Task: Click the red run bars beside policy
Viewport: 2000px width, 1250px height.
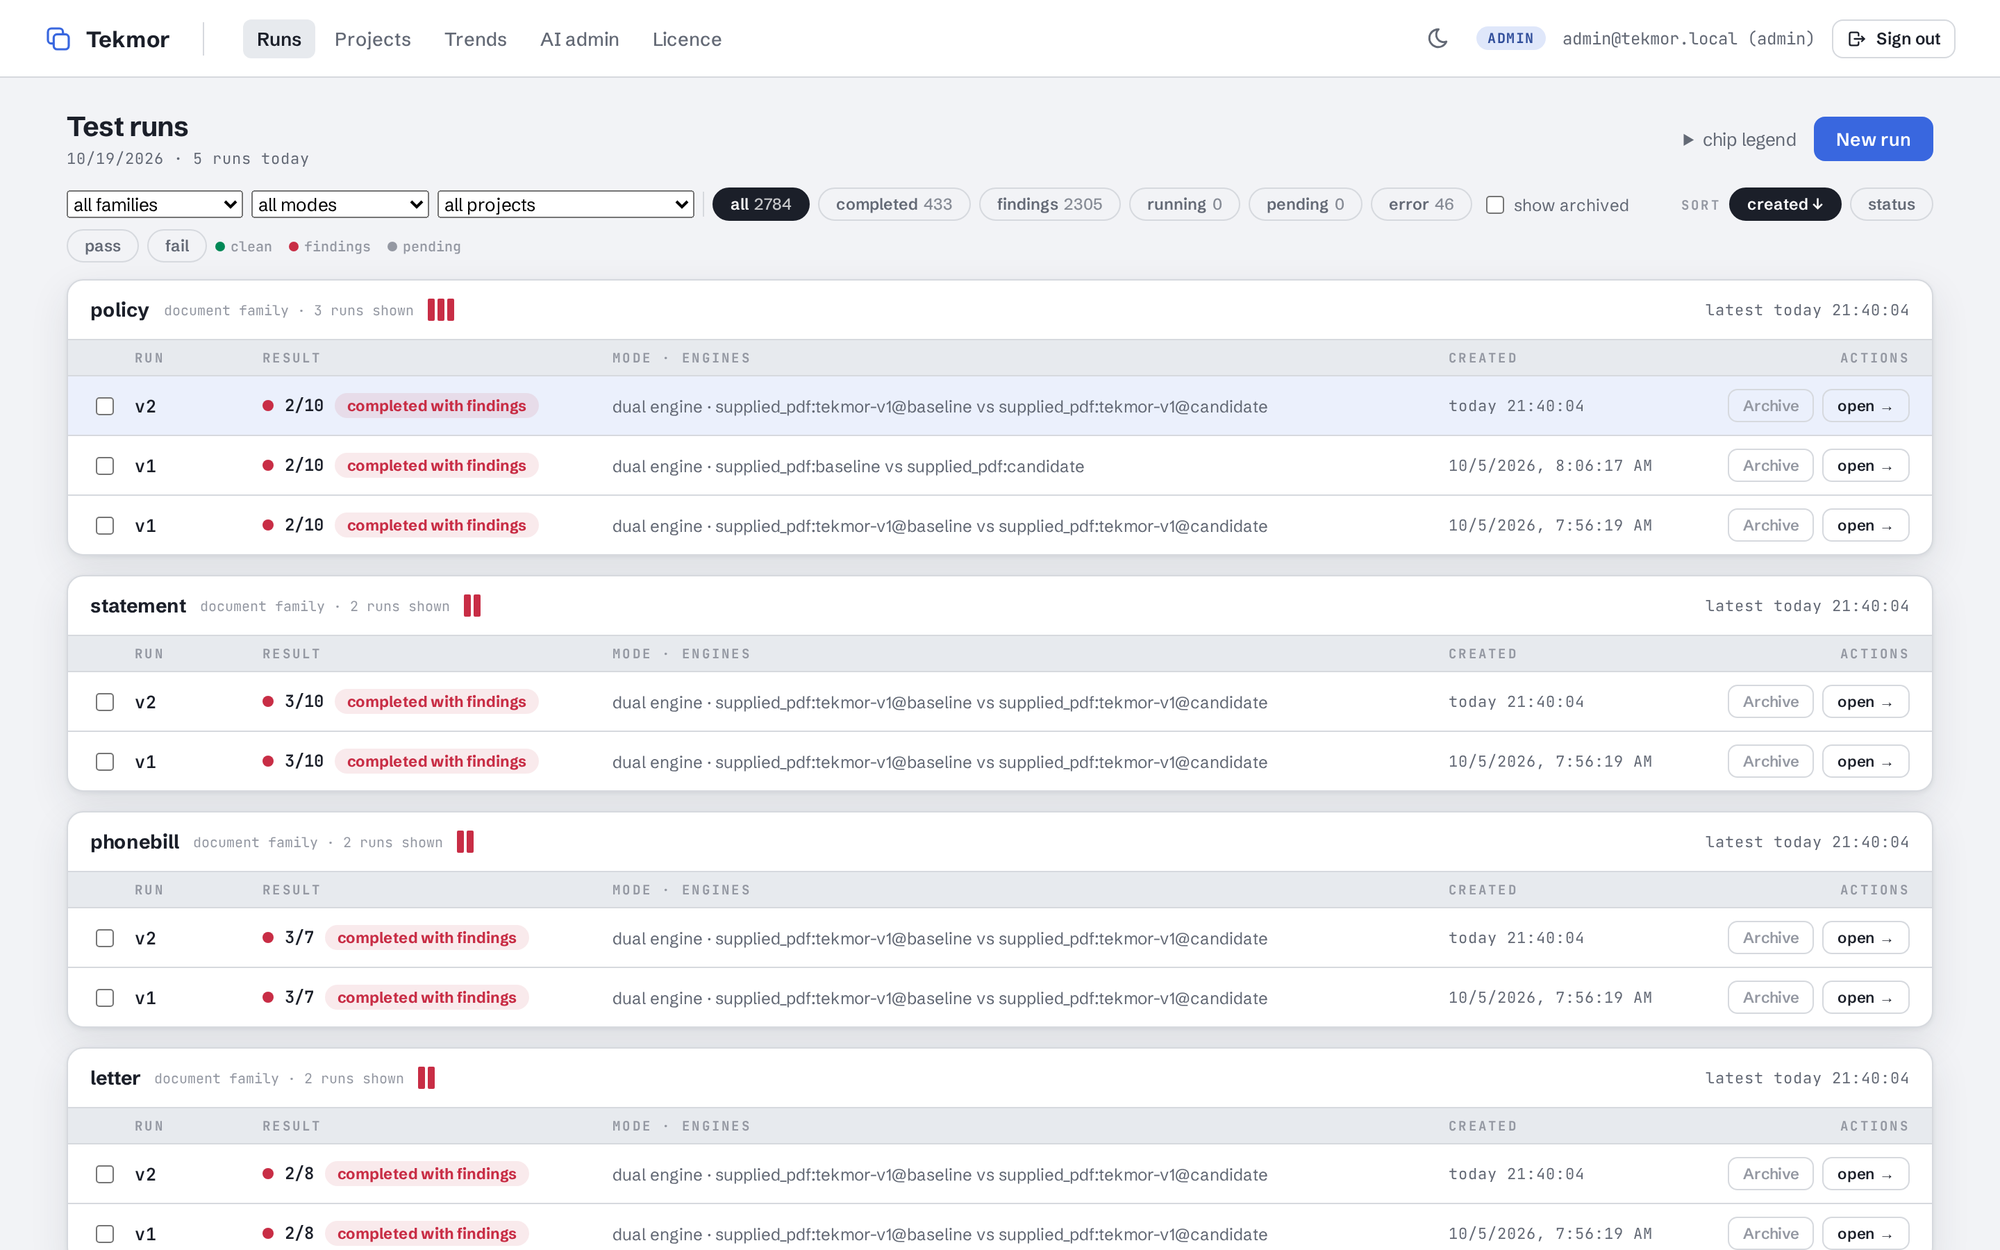Action: click(x=441, y=310)
